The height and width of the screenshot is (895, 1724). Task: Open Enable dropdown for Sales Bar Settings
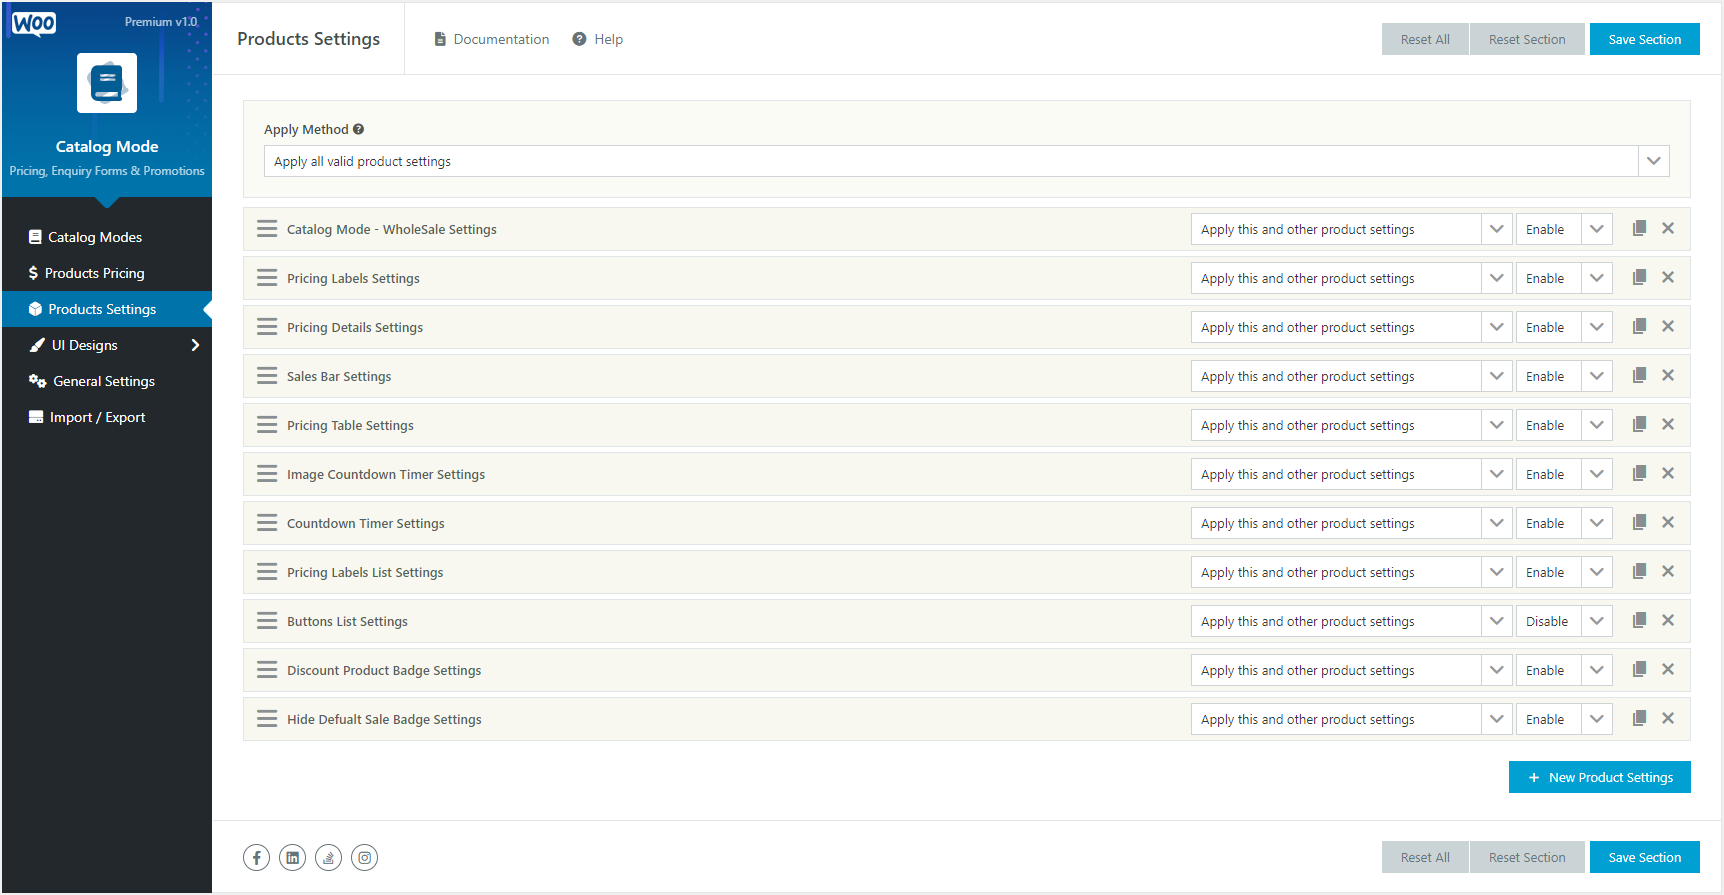(x=1564, y=376)
